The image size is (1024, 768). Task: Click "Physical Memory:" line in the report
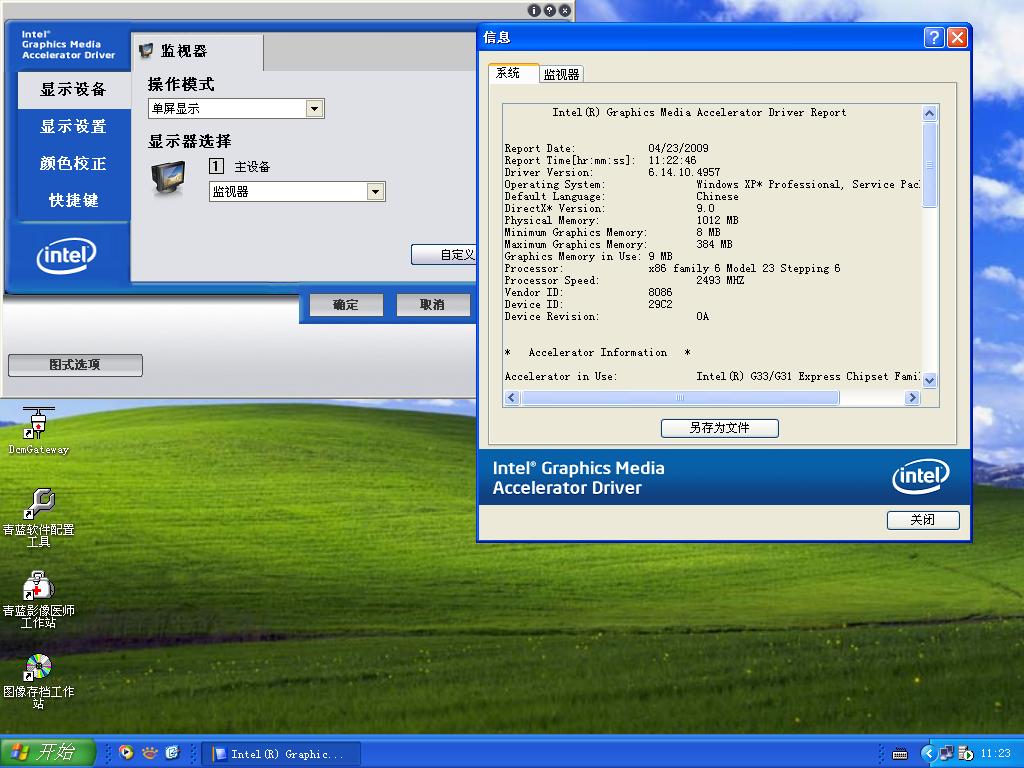click(621, 220)
